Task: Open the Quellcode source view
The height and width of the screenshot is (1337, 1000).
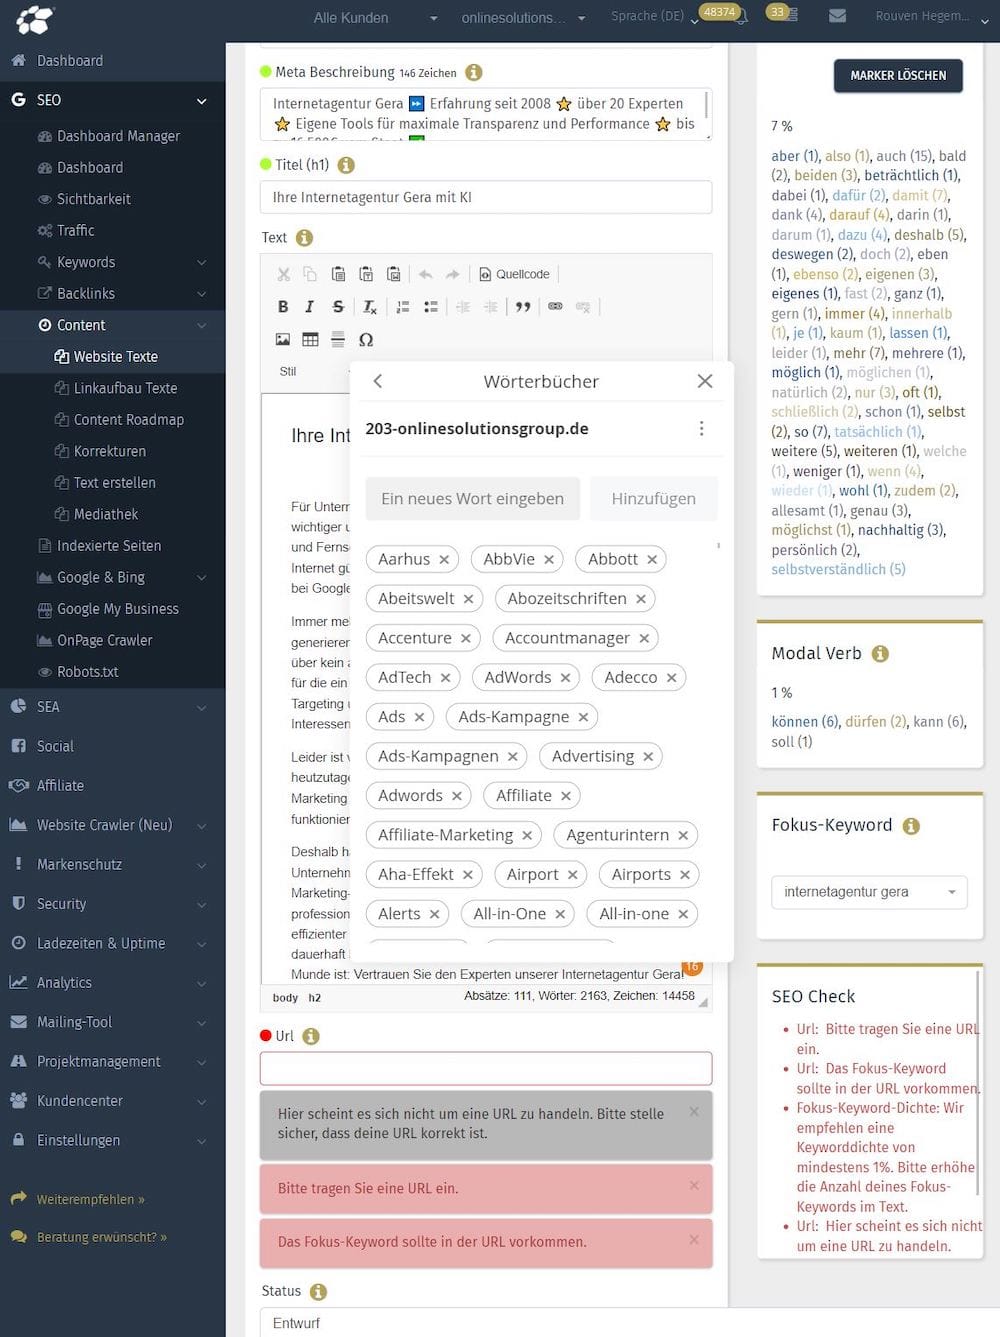Action: (x=514, y=274)
